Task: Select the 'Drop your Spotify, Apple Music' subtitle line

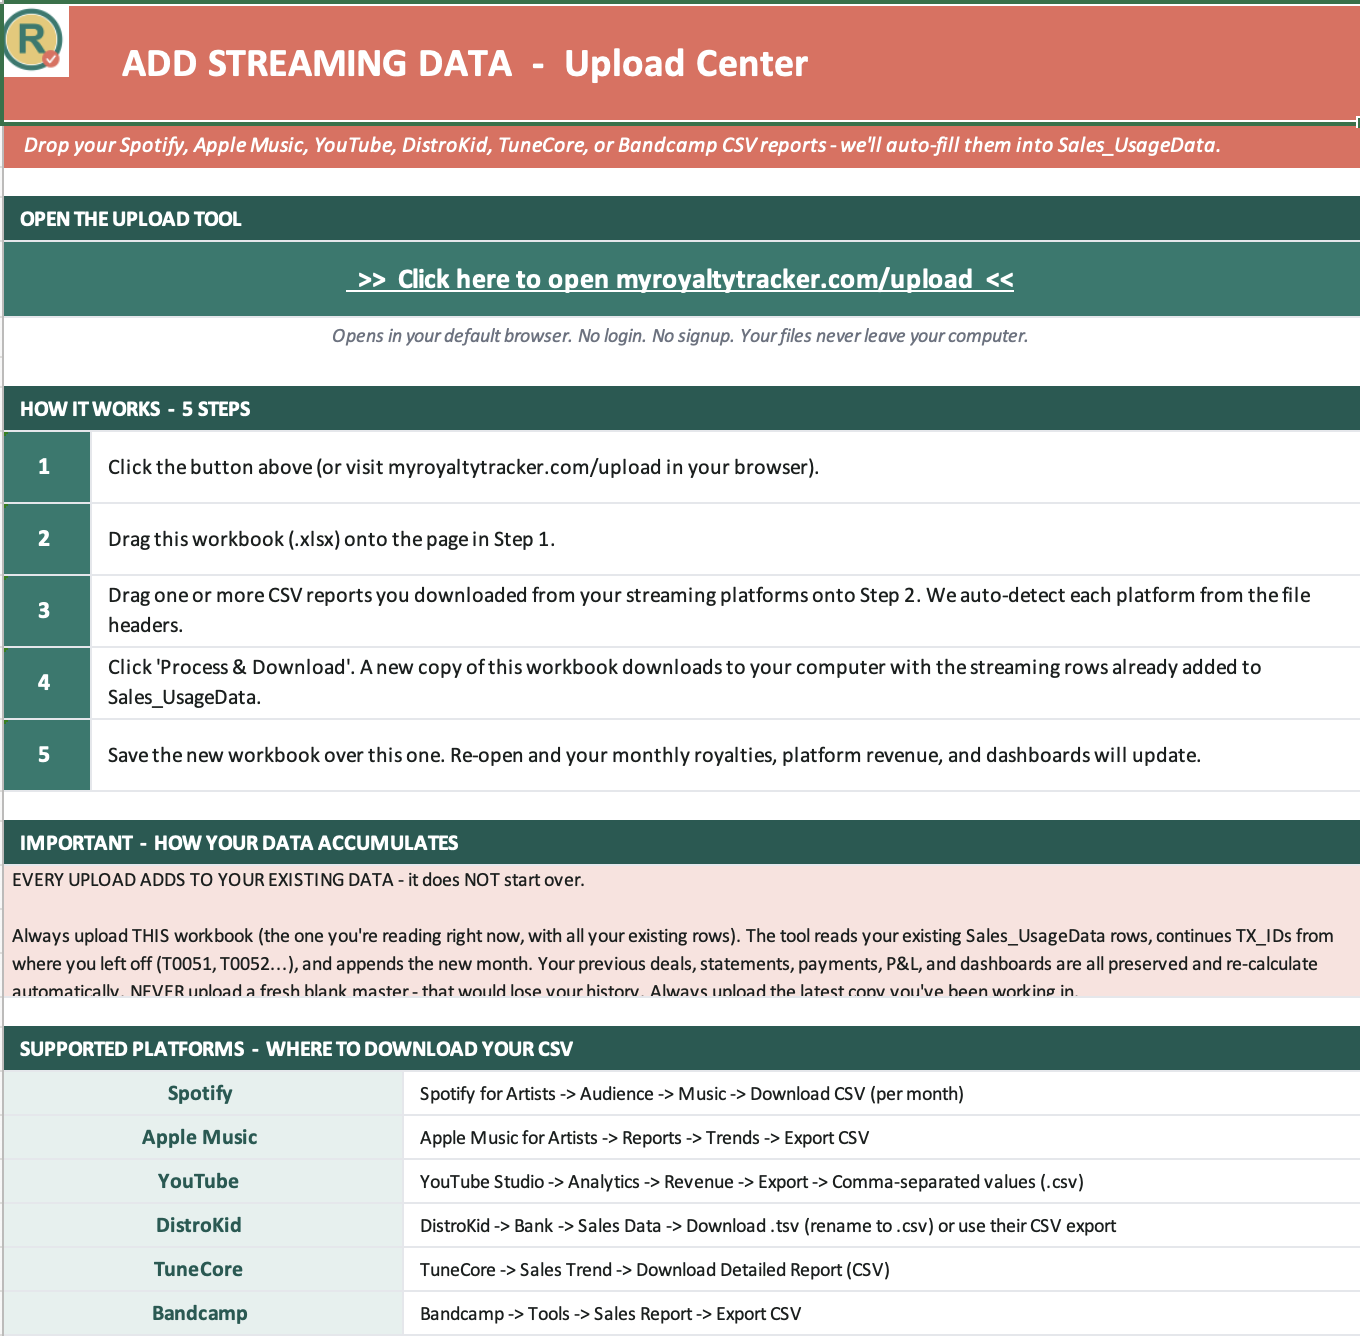Action: click(622, 145)
